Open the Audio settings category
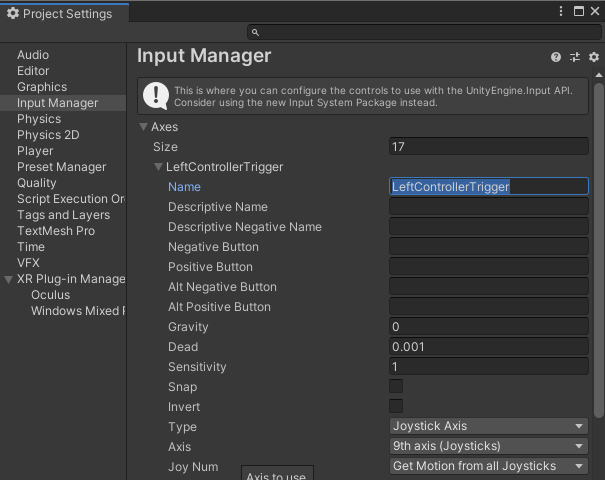The image size is (605, 480). tap(33, 55)
